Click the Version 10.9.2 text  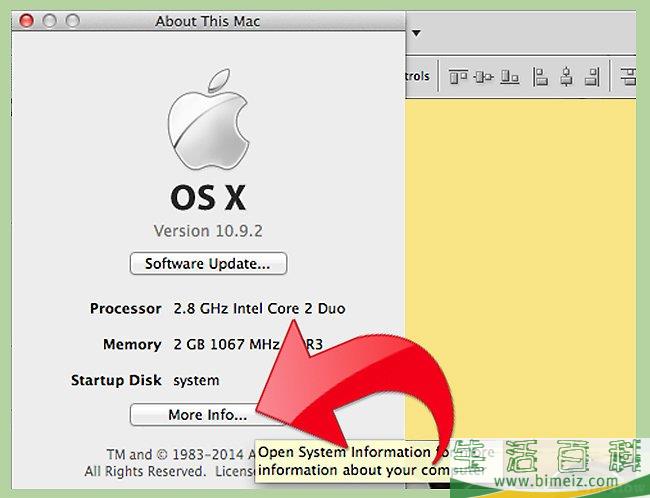coord(208,231)
